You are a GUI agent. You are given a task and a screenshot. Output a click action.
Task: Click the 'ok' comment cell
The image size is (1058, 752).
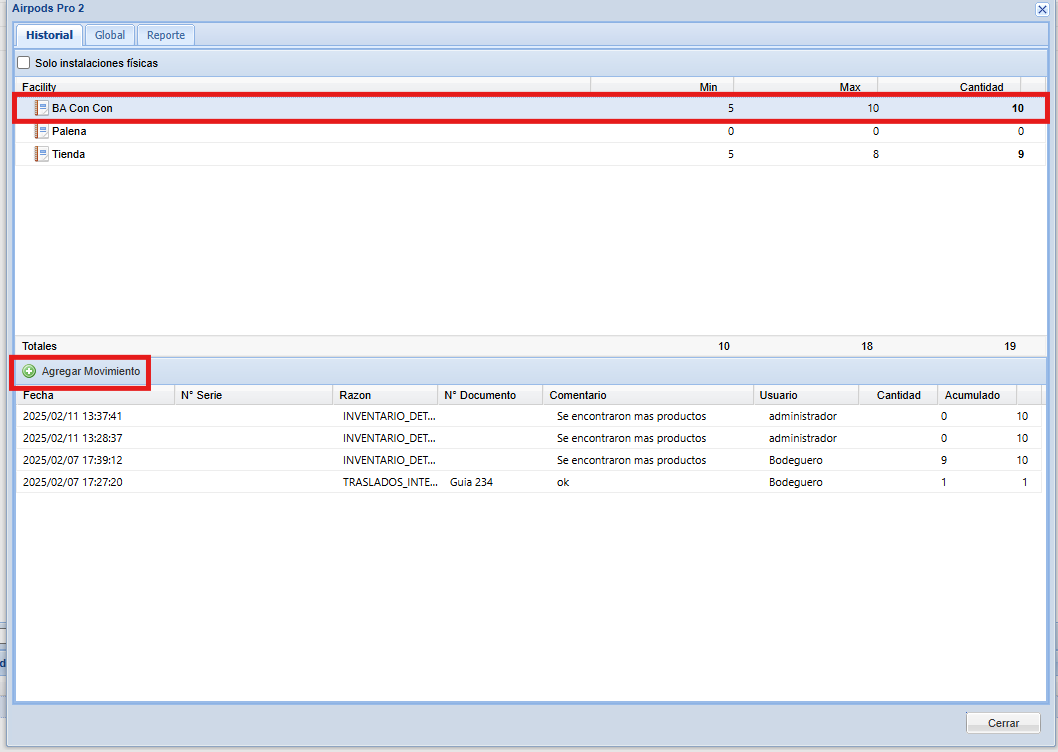click(563, 482)
